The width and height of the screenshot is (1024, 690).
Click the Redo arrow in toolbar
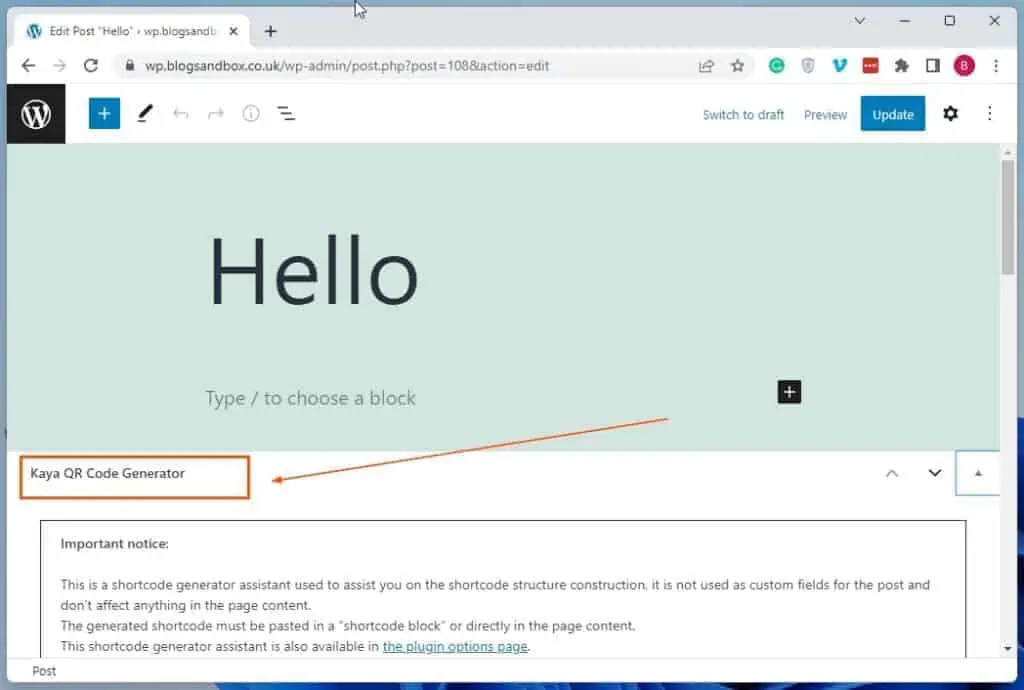pyautogui.click(x=216, y=114)
